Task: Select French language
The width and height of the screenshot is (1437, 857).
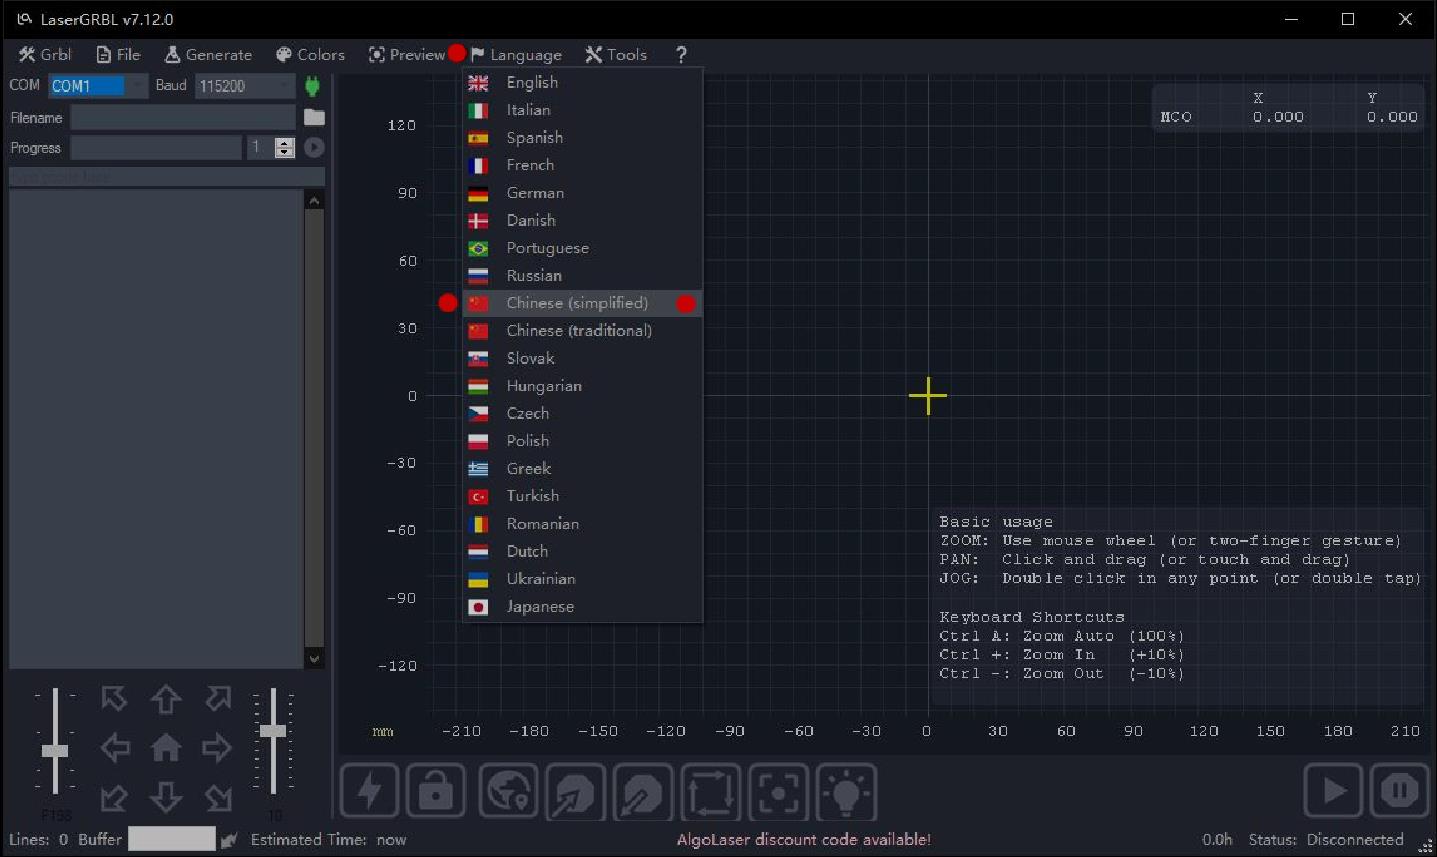Action: click(x=582, y=165)
